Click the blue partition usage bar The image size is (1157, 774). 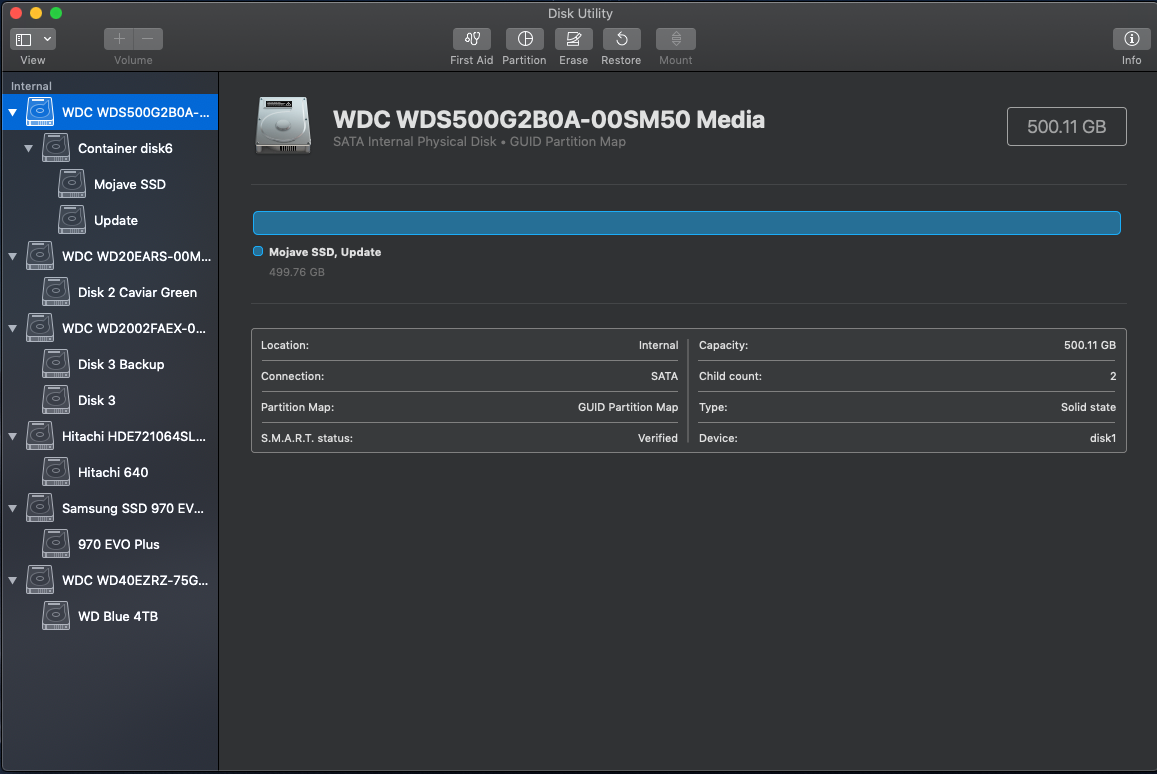click(686, 223)
